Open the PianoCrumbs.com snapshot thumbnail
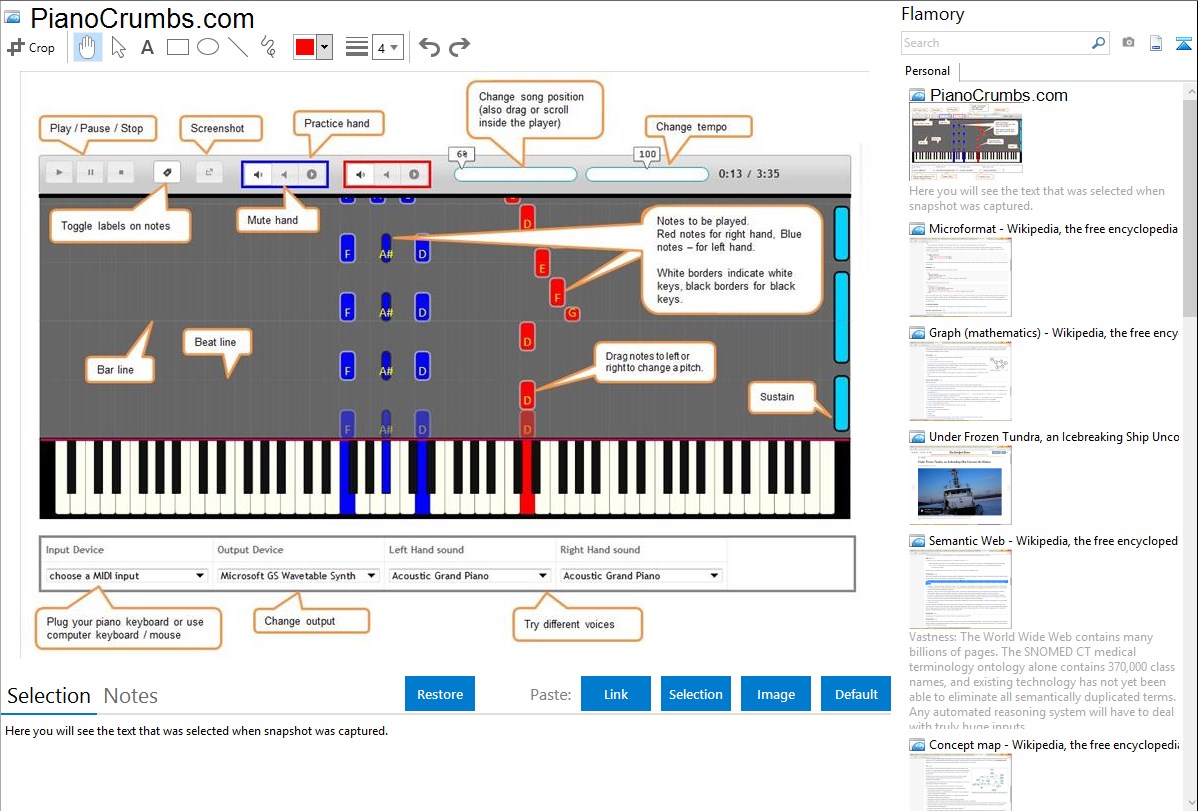1198x811 pixels. 966,141
